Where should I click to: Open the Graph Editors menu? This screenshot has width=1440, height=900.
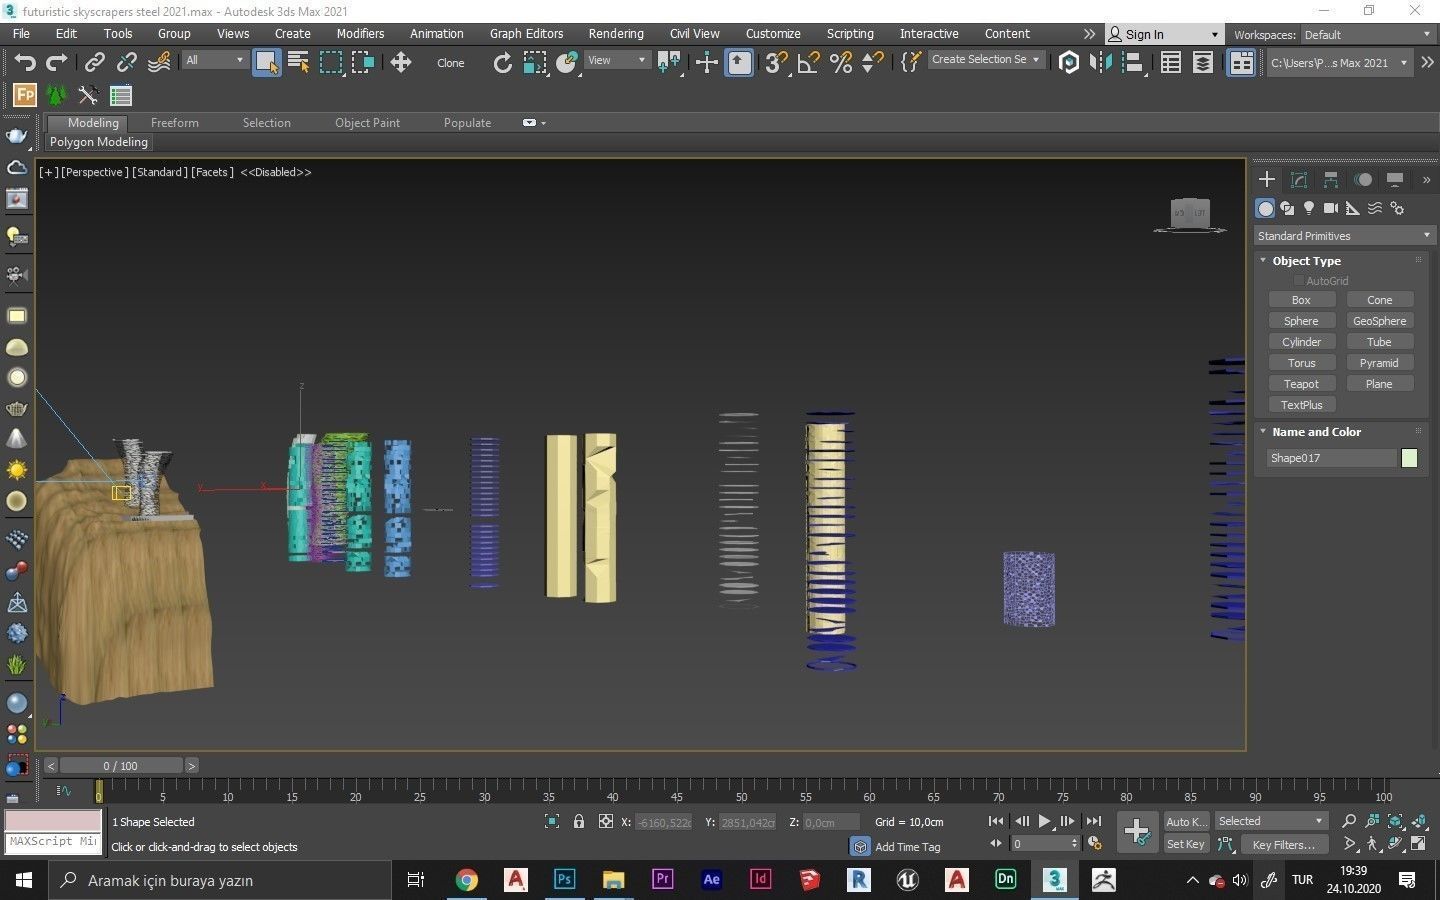pyautogui.click(x=527, y=34)
